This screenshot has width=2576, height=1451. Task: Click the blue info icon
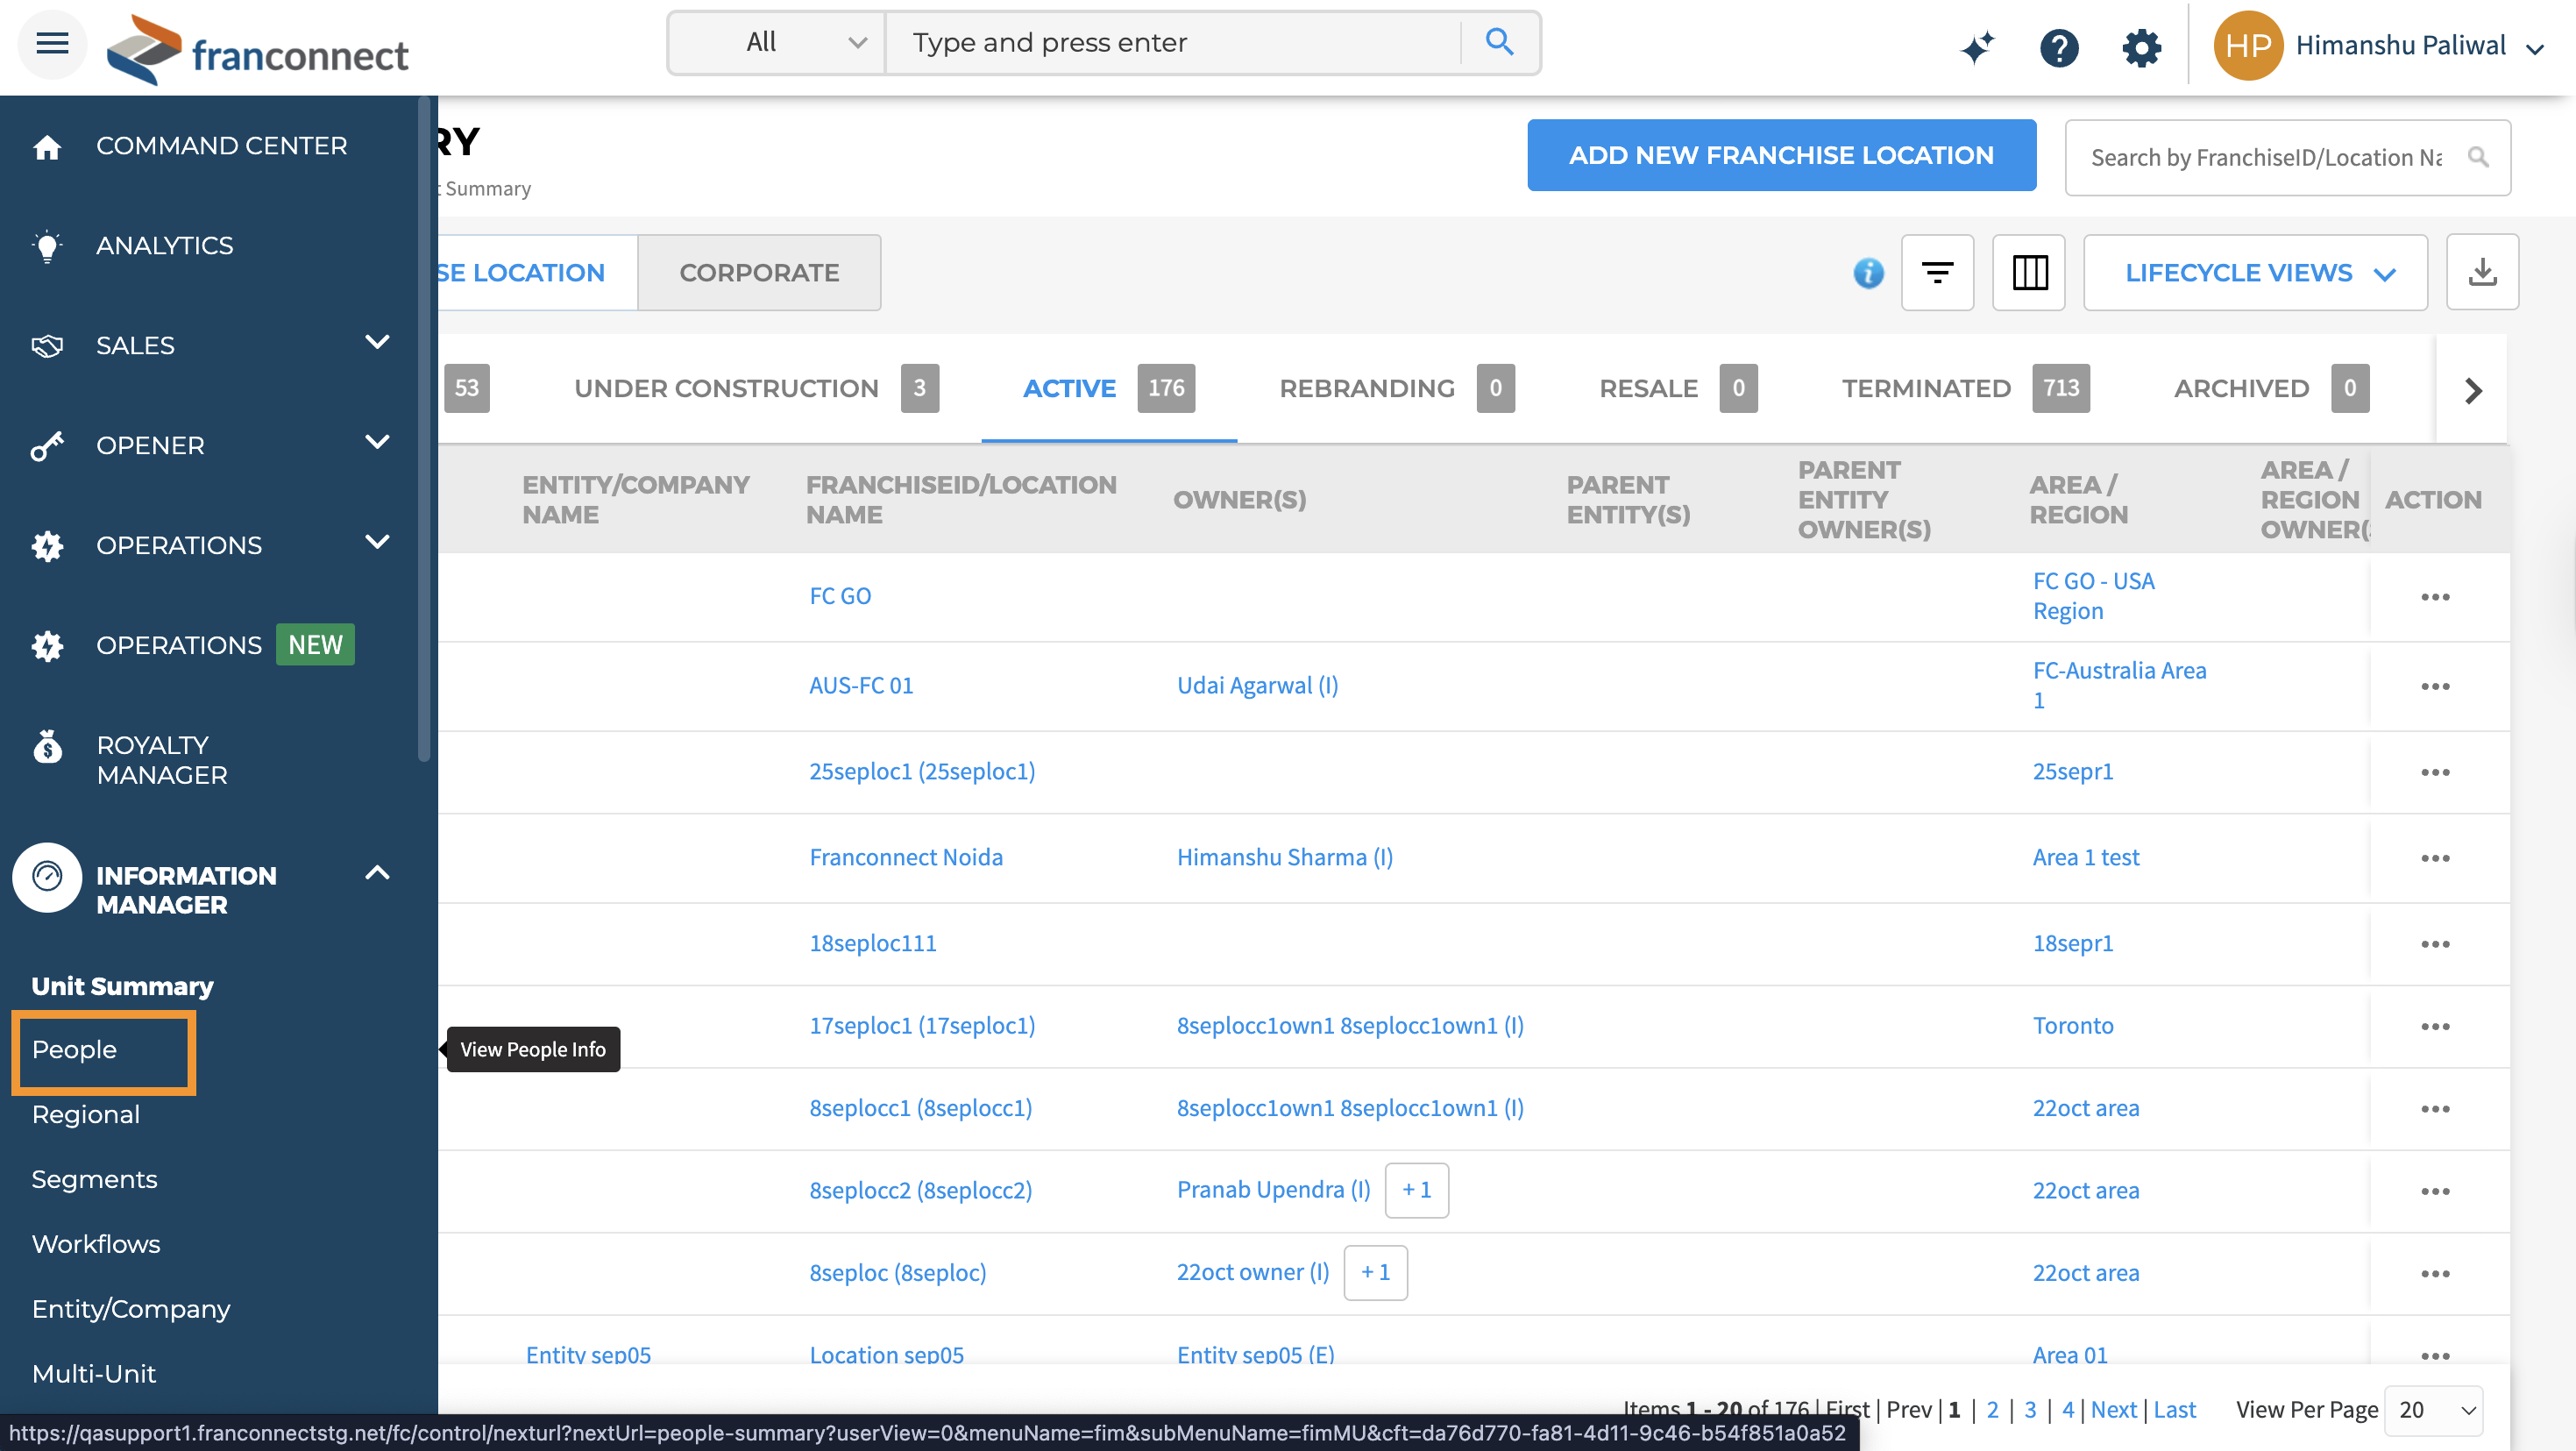point(1867,272)
